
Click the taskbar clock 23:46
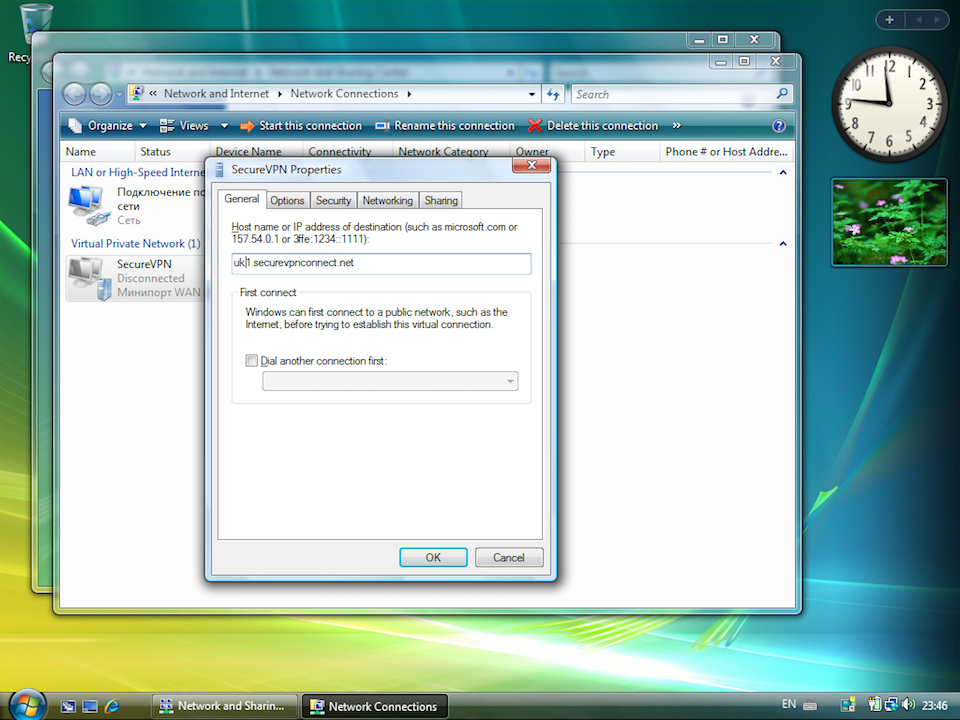(934, 706)
